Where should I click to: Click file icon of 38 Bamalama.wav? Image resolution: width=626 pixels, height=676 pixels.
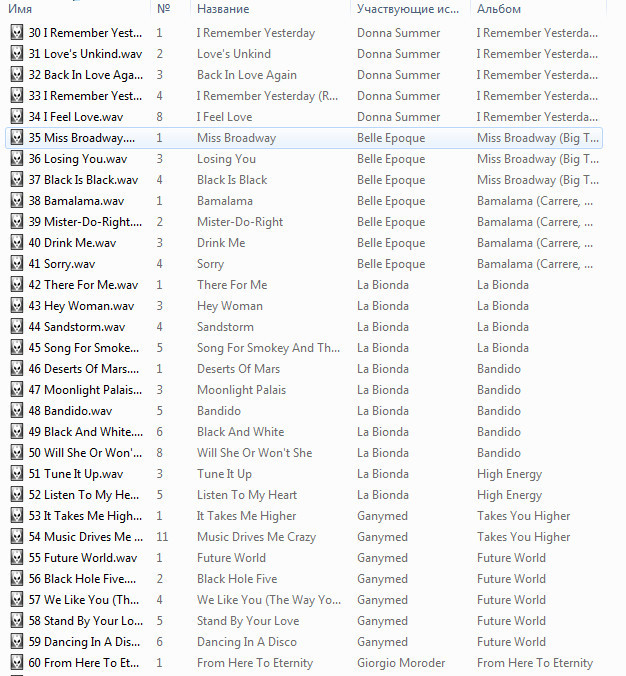(17, 201)
